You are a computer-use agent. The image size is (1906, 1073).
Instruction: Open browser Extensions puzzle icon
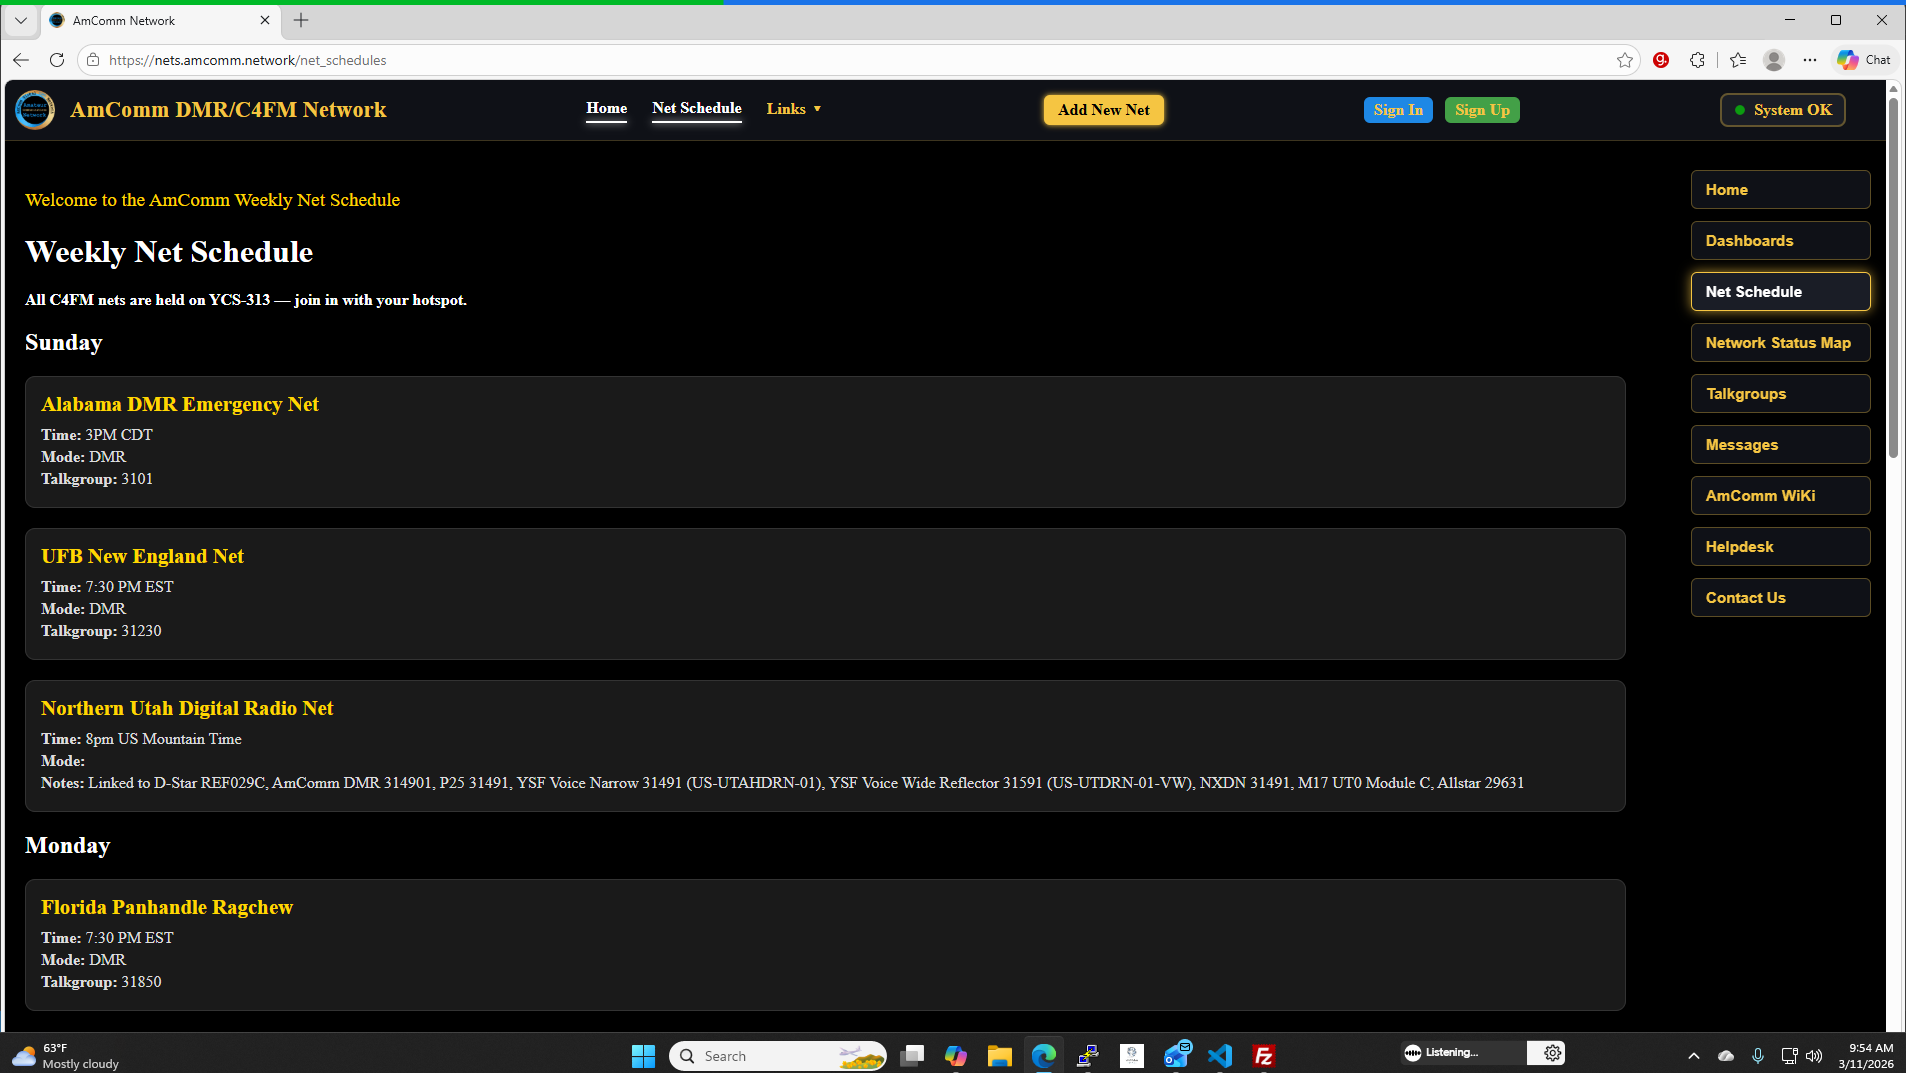[1697, 60]
